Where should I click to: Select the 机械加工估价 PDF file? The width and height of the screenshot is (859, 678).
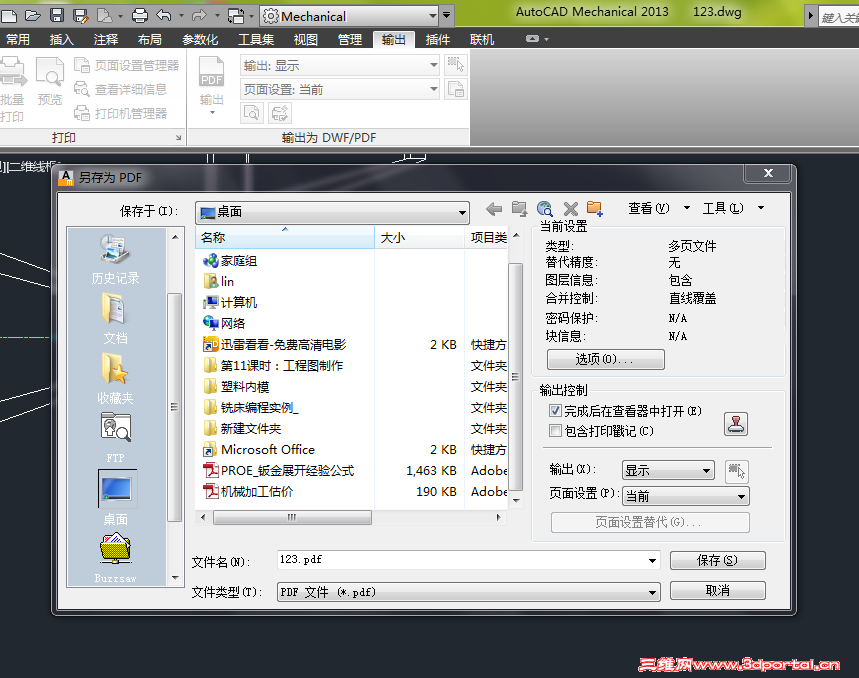[248, 491]
